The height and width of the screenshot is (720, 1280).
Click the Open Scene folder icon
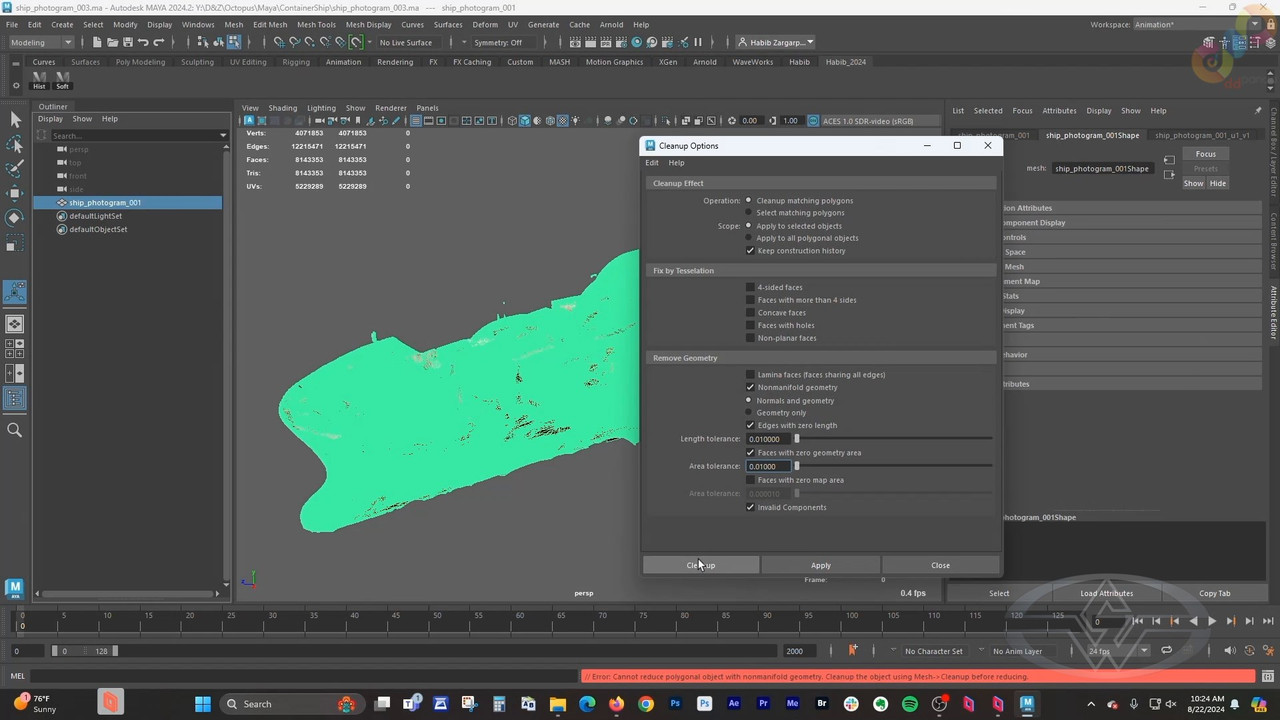(112, 42)
